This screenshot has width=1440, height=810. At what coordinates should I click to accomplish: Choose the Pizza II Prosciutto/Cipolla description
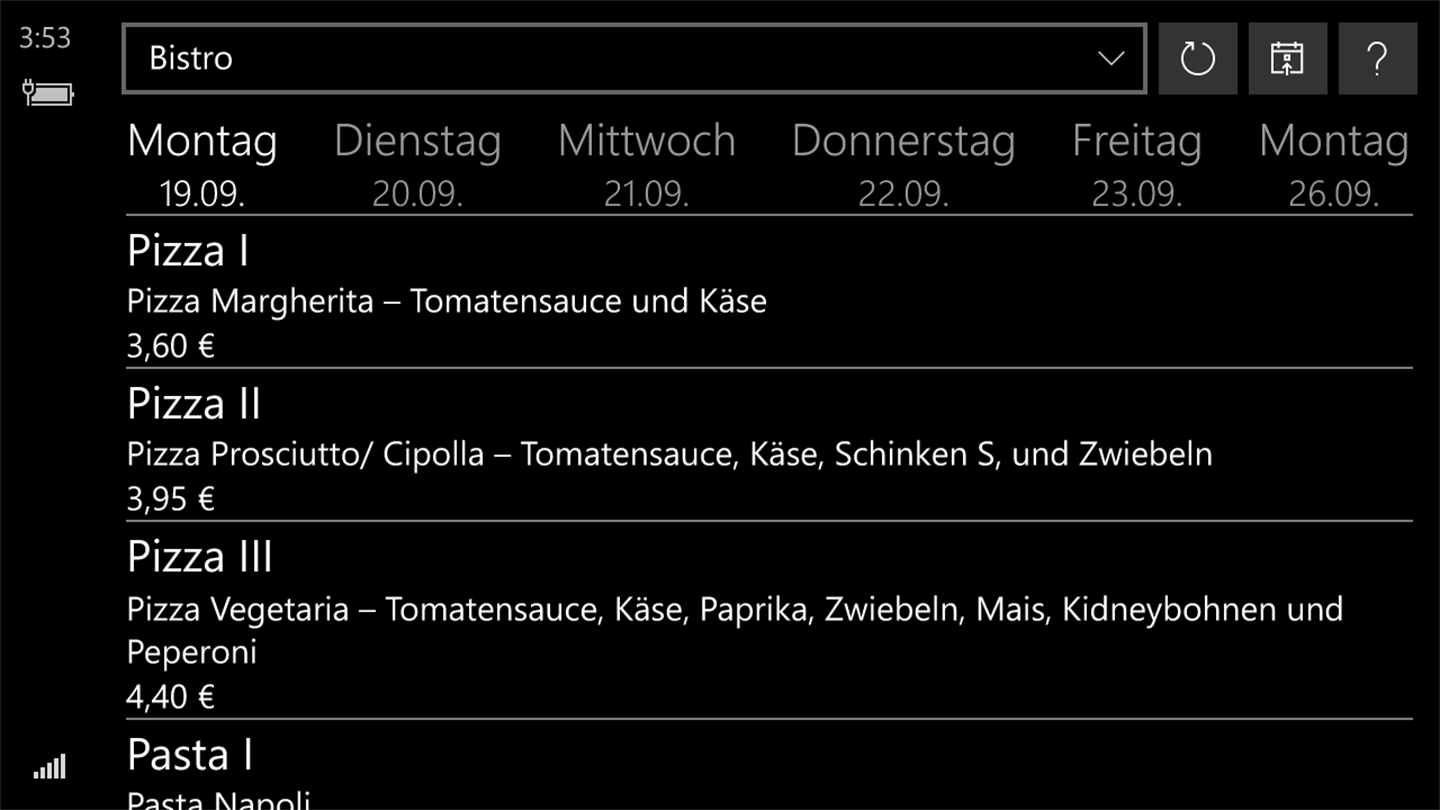(669, 454)
